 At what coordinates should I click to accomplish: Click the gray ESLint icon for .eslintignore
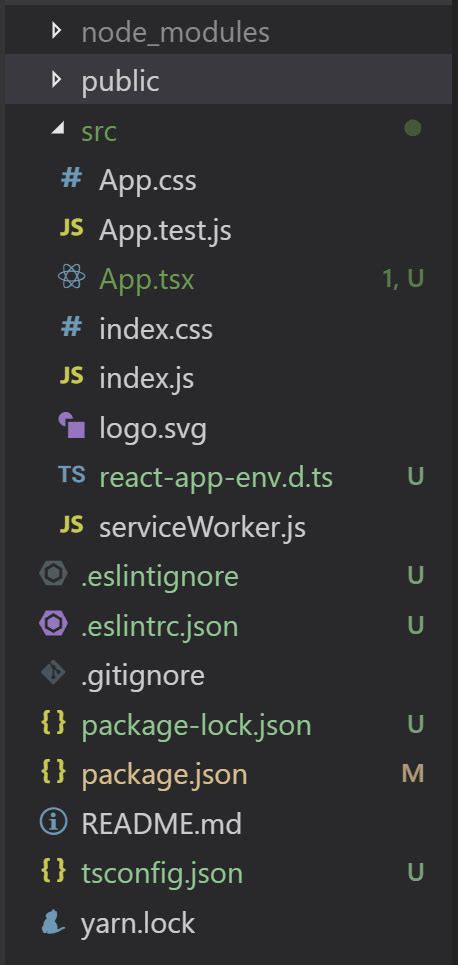click(53, 574)
